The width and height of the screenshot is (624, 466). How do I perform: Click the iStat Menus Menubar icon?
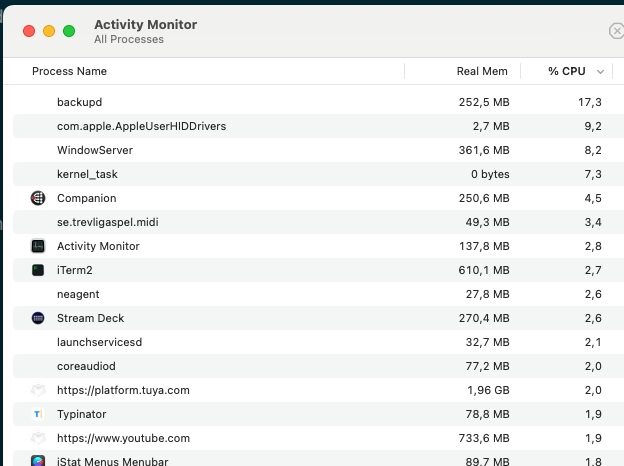pyautogui.click(x=38, y=461)
